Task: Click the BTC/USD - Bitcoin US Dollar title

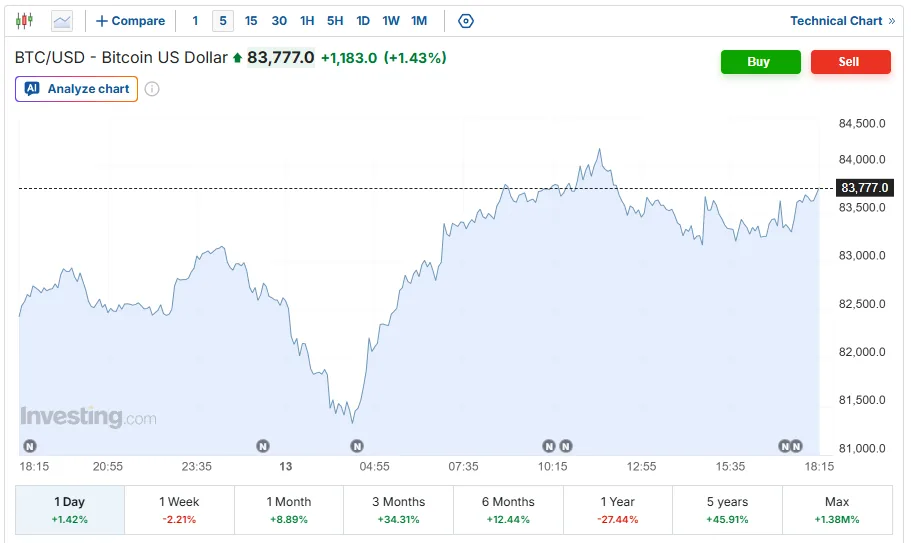Action: [121, 57]
